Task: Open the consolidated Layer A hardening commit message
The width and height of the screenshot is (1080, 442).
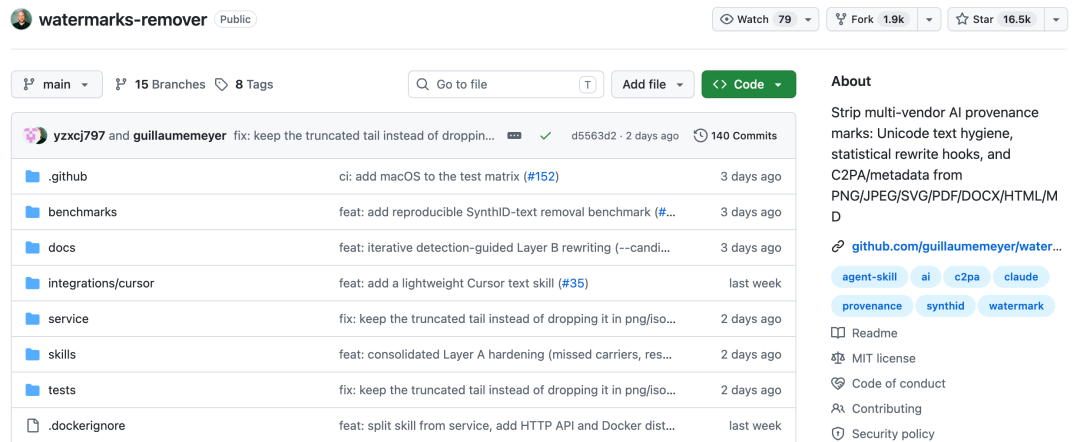Action: [506, 355]
